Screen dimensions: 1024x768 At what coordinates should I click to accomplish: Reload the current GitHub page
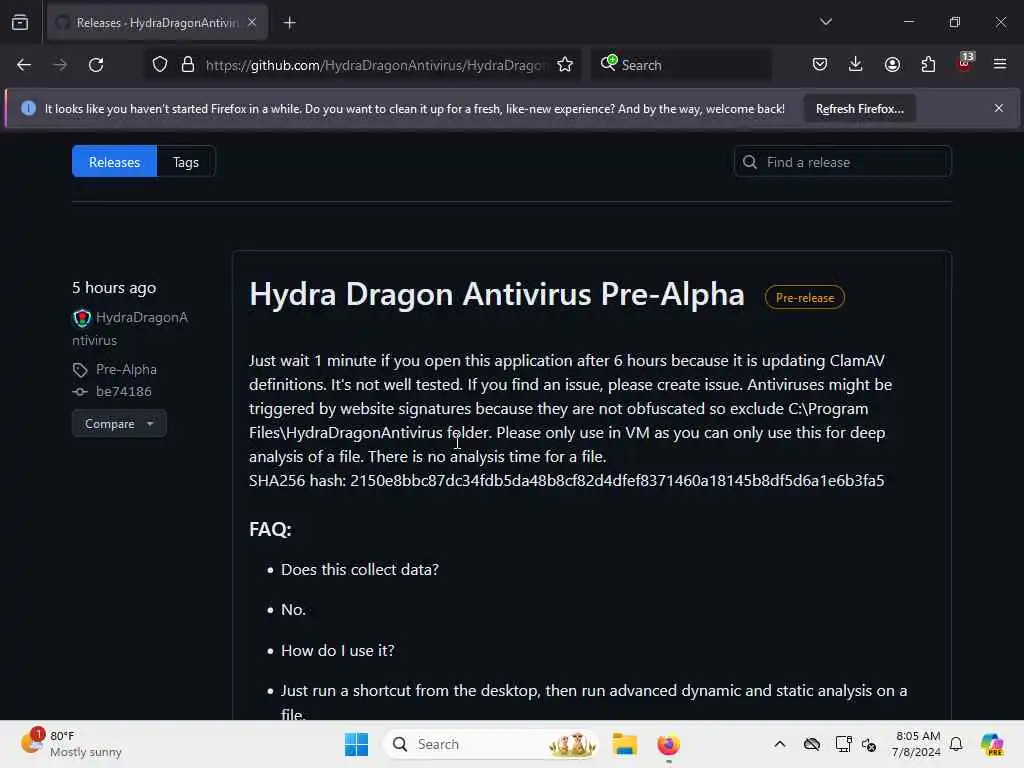(x=96, y=65)
